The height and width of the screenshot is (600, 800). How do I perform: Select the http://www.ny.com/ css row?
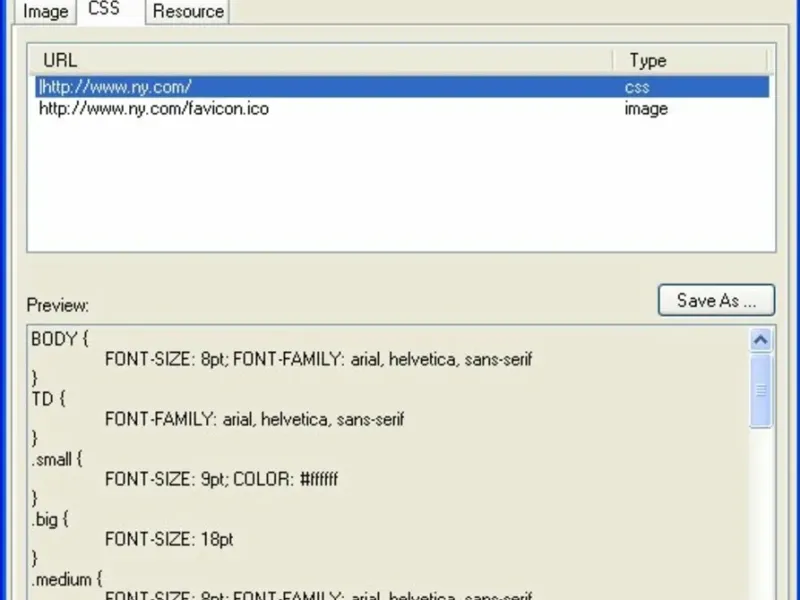(x=402, y=87)
